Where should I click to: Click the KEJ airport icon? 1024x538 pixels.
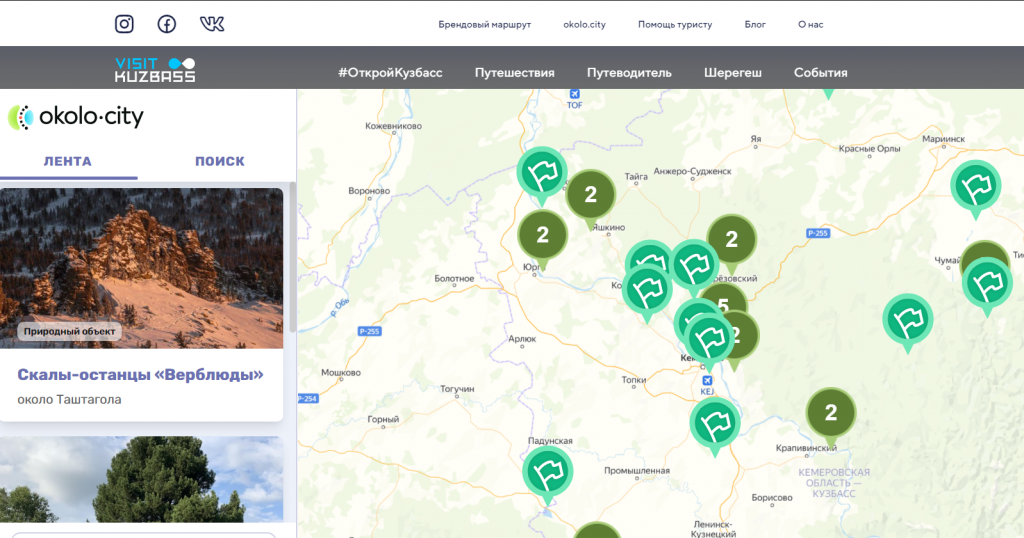click(707, 381)
